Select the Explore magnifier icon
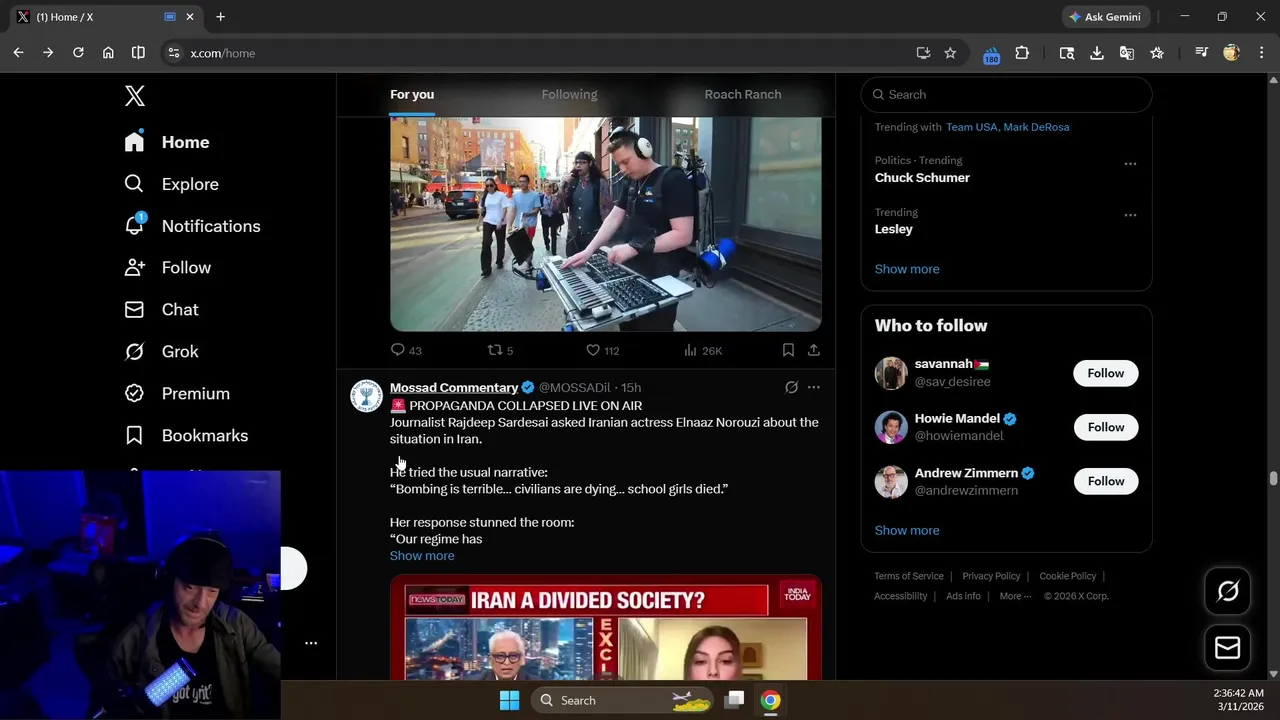This screenshot has width=1280, height=720. [x=134, y=184]
